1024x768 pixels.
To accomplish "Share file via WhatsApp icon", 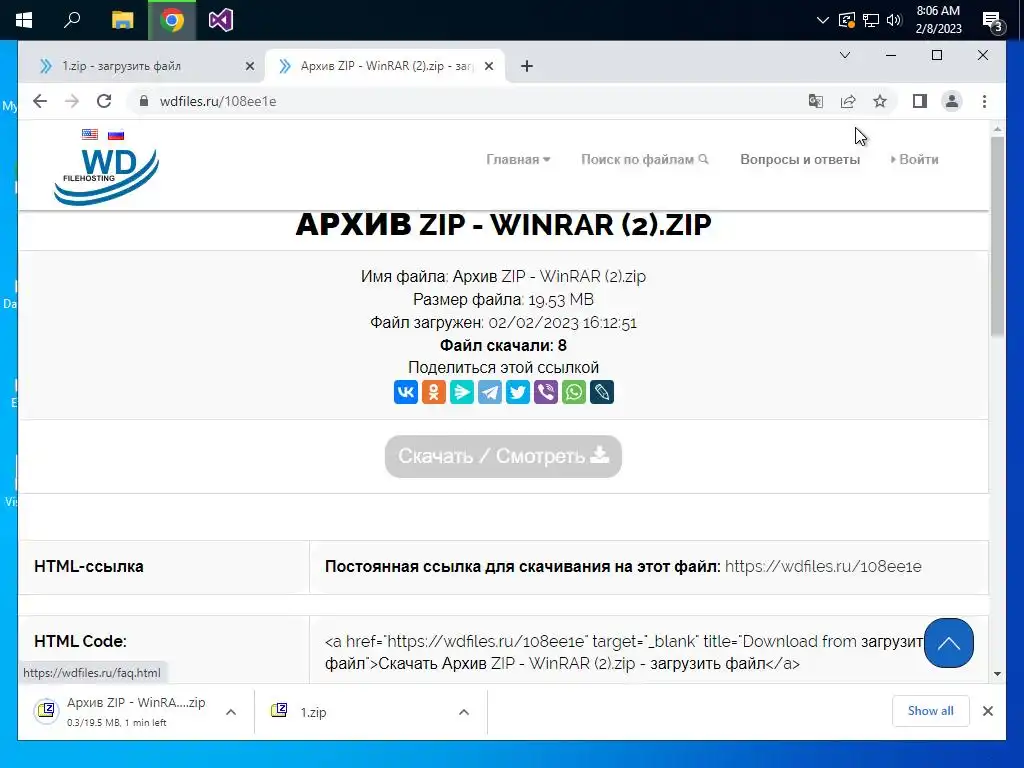I will click(574, 392).
